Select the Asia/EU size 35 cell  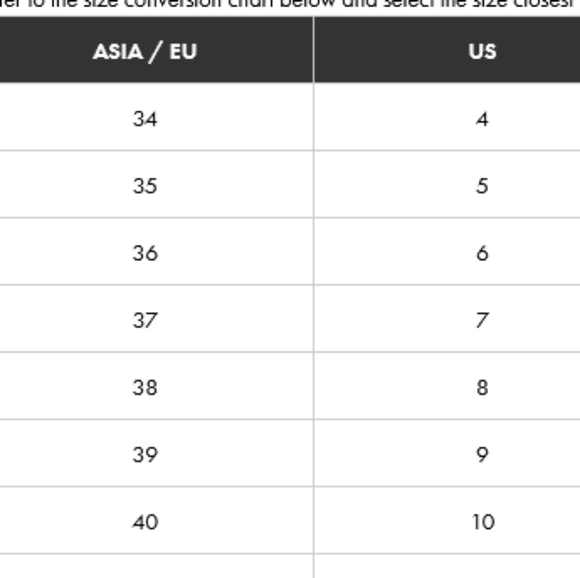pyautogui.click(x=156, y=184)
